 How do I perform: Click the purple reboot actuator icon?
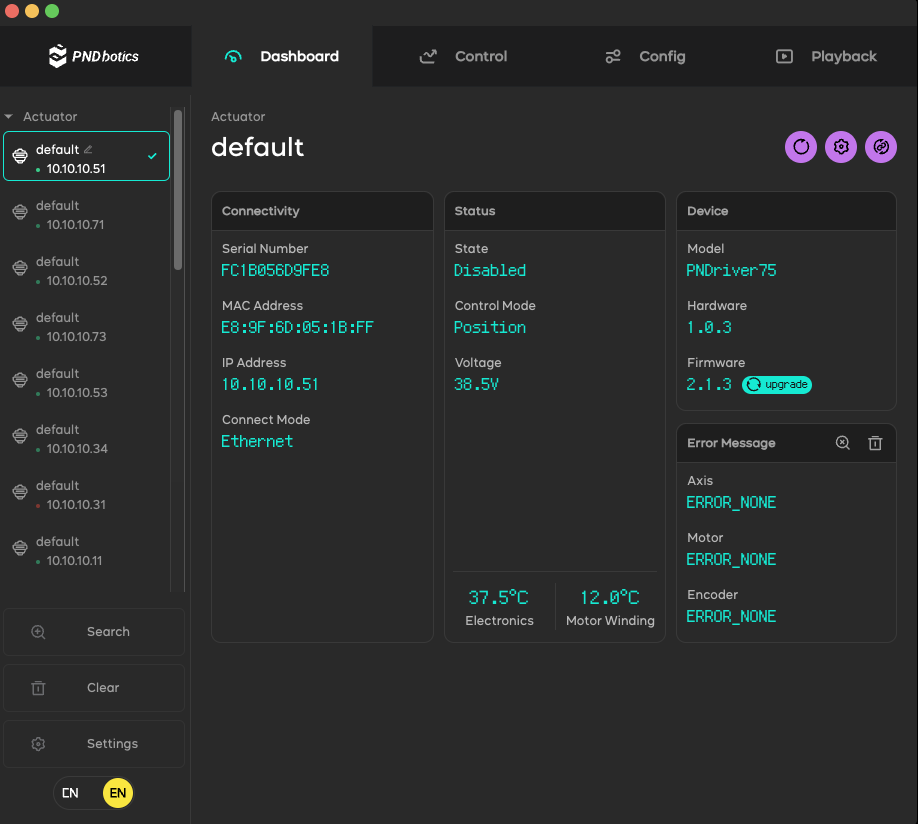801,146
